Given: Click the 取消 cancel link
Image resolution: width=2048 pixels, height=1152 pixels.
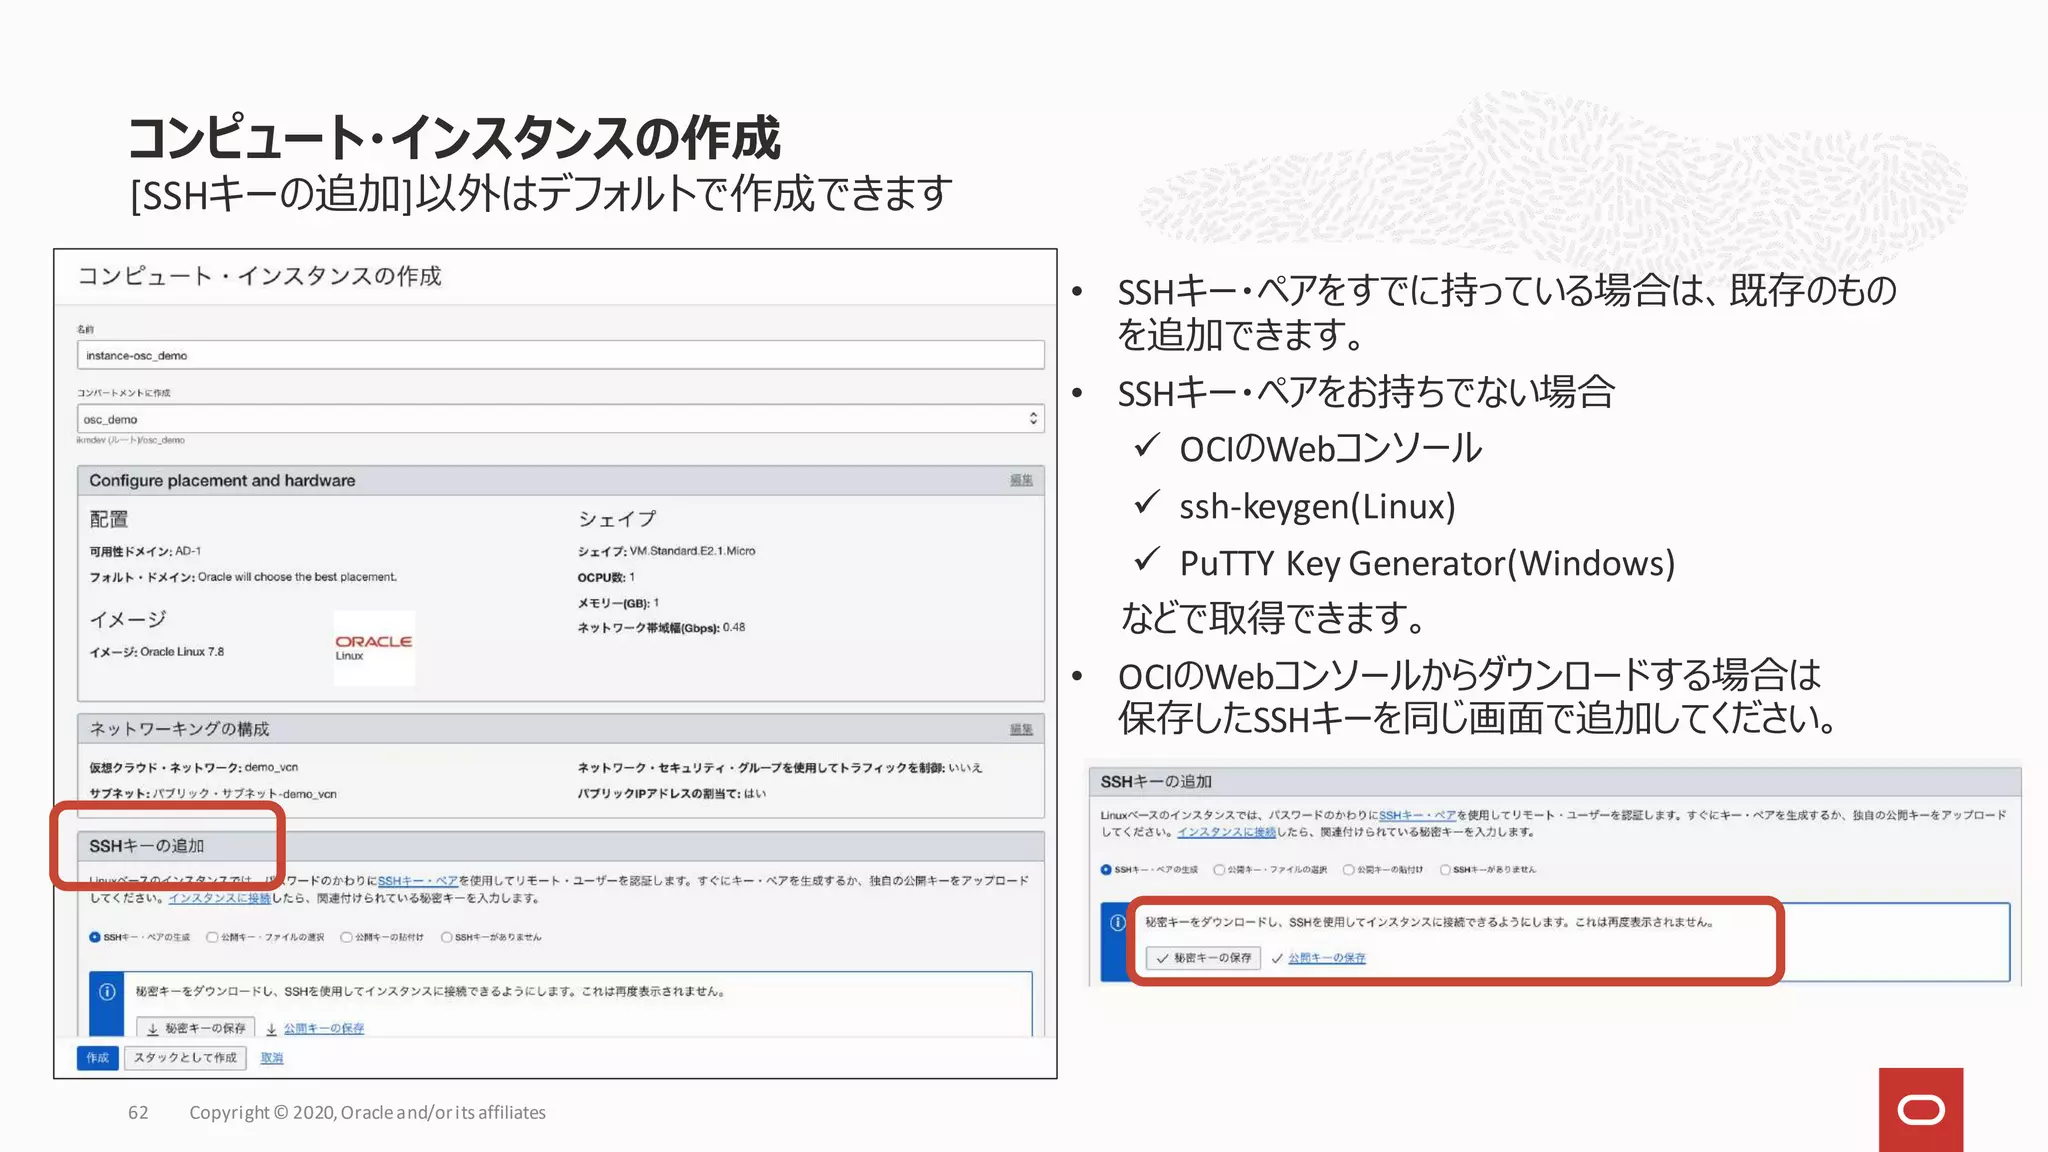Looking at the screenshot, I should click(272, 1058).
